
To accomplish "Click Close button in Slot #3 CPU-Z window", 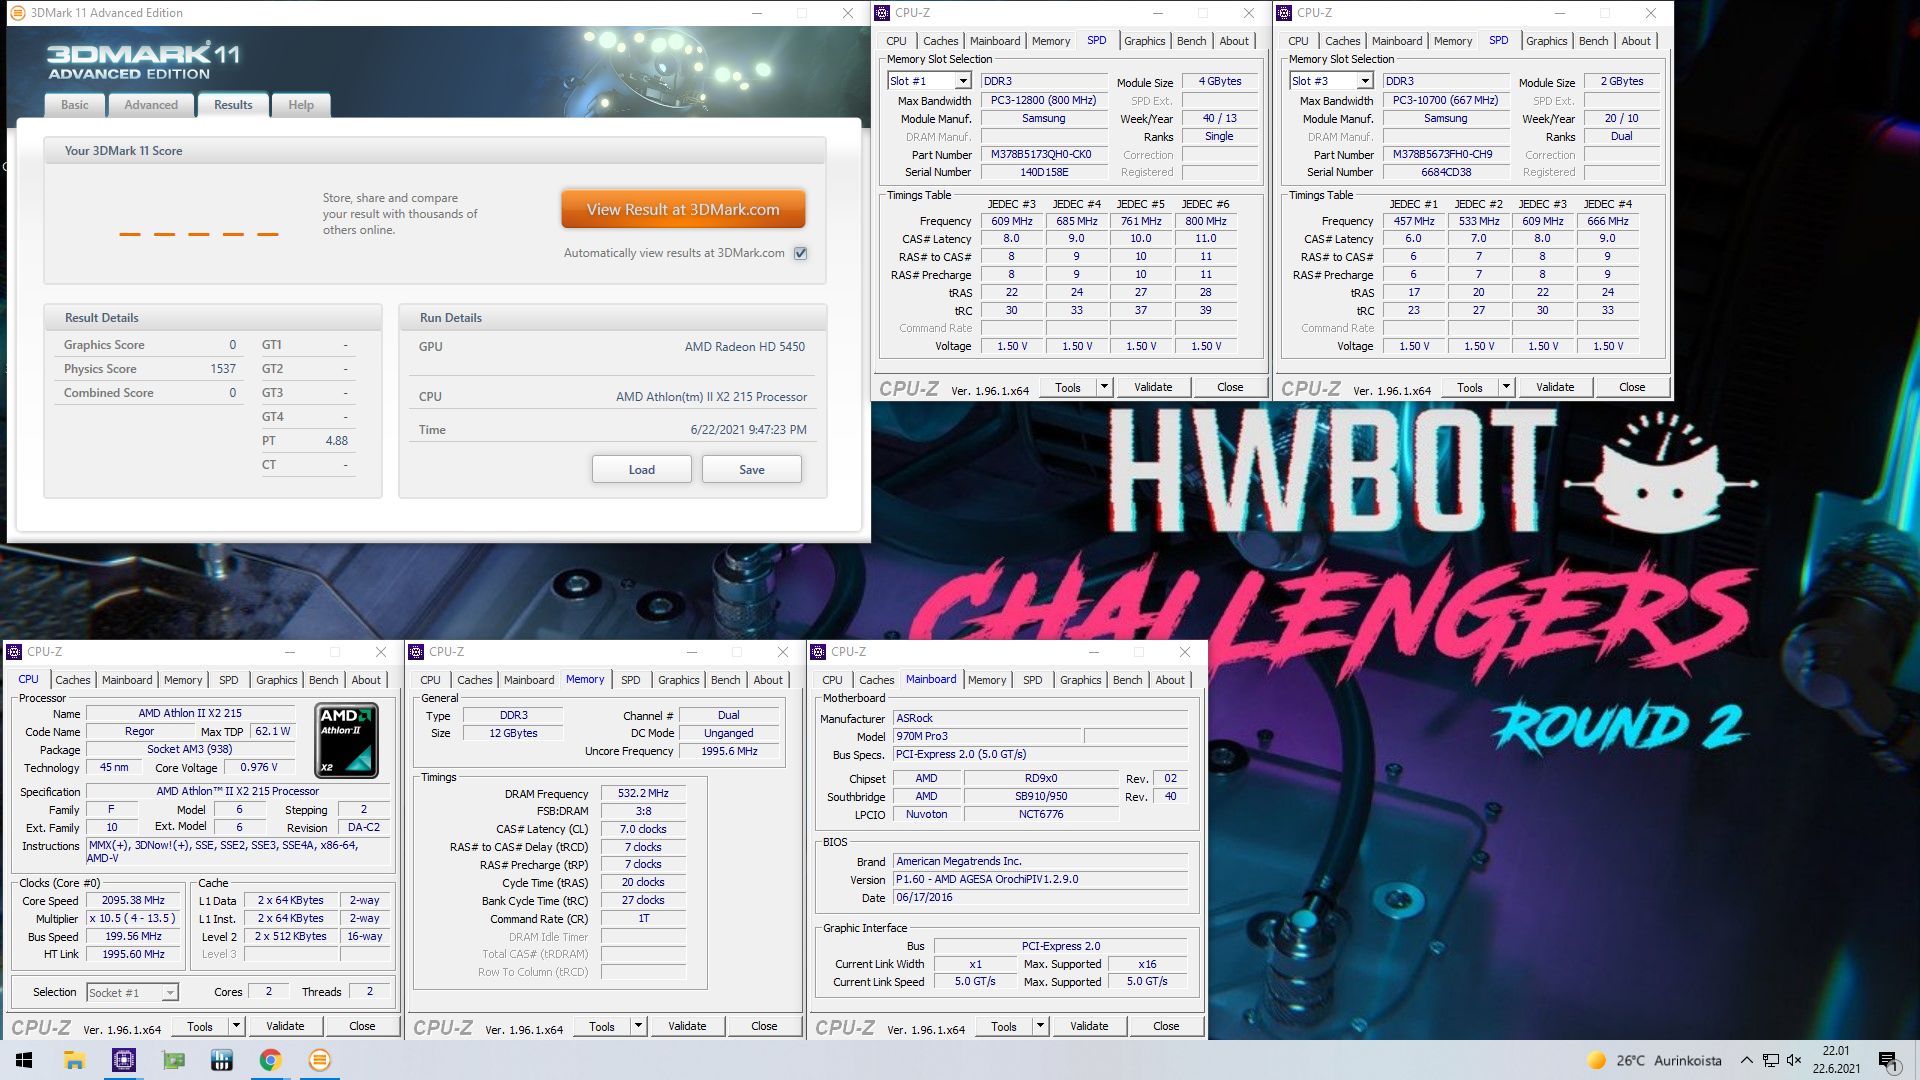I will 1632,387.
